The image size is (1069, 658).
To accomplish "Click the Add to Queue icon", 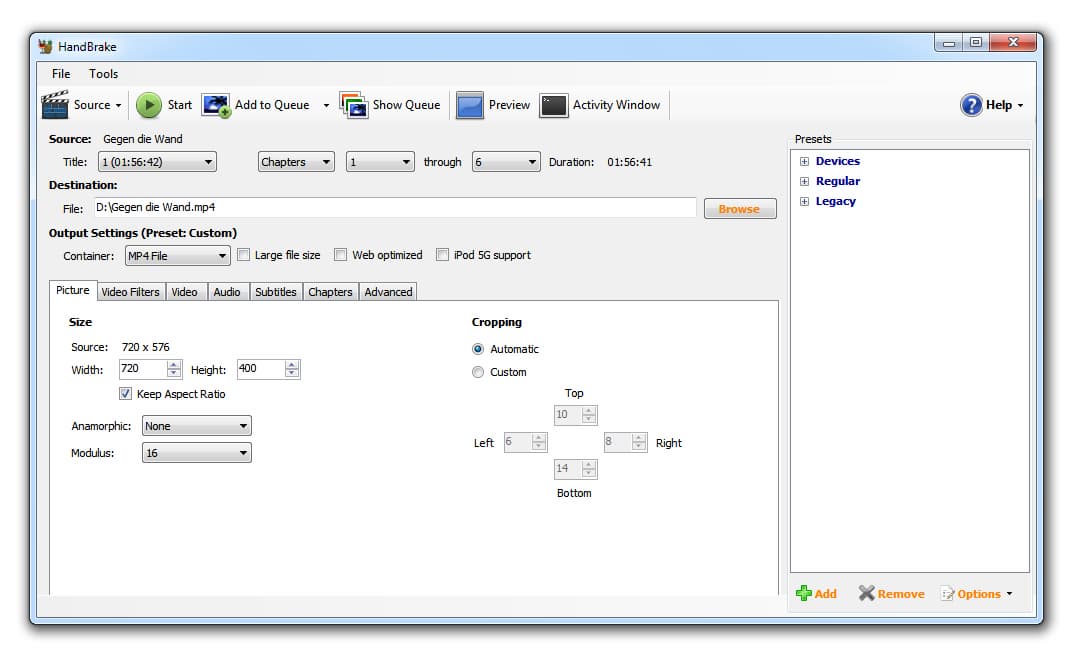I will click(216, 105).
